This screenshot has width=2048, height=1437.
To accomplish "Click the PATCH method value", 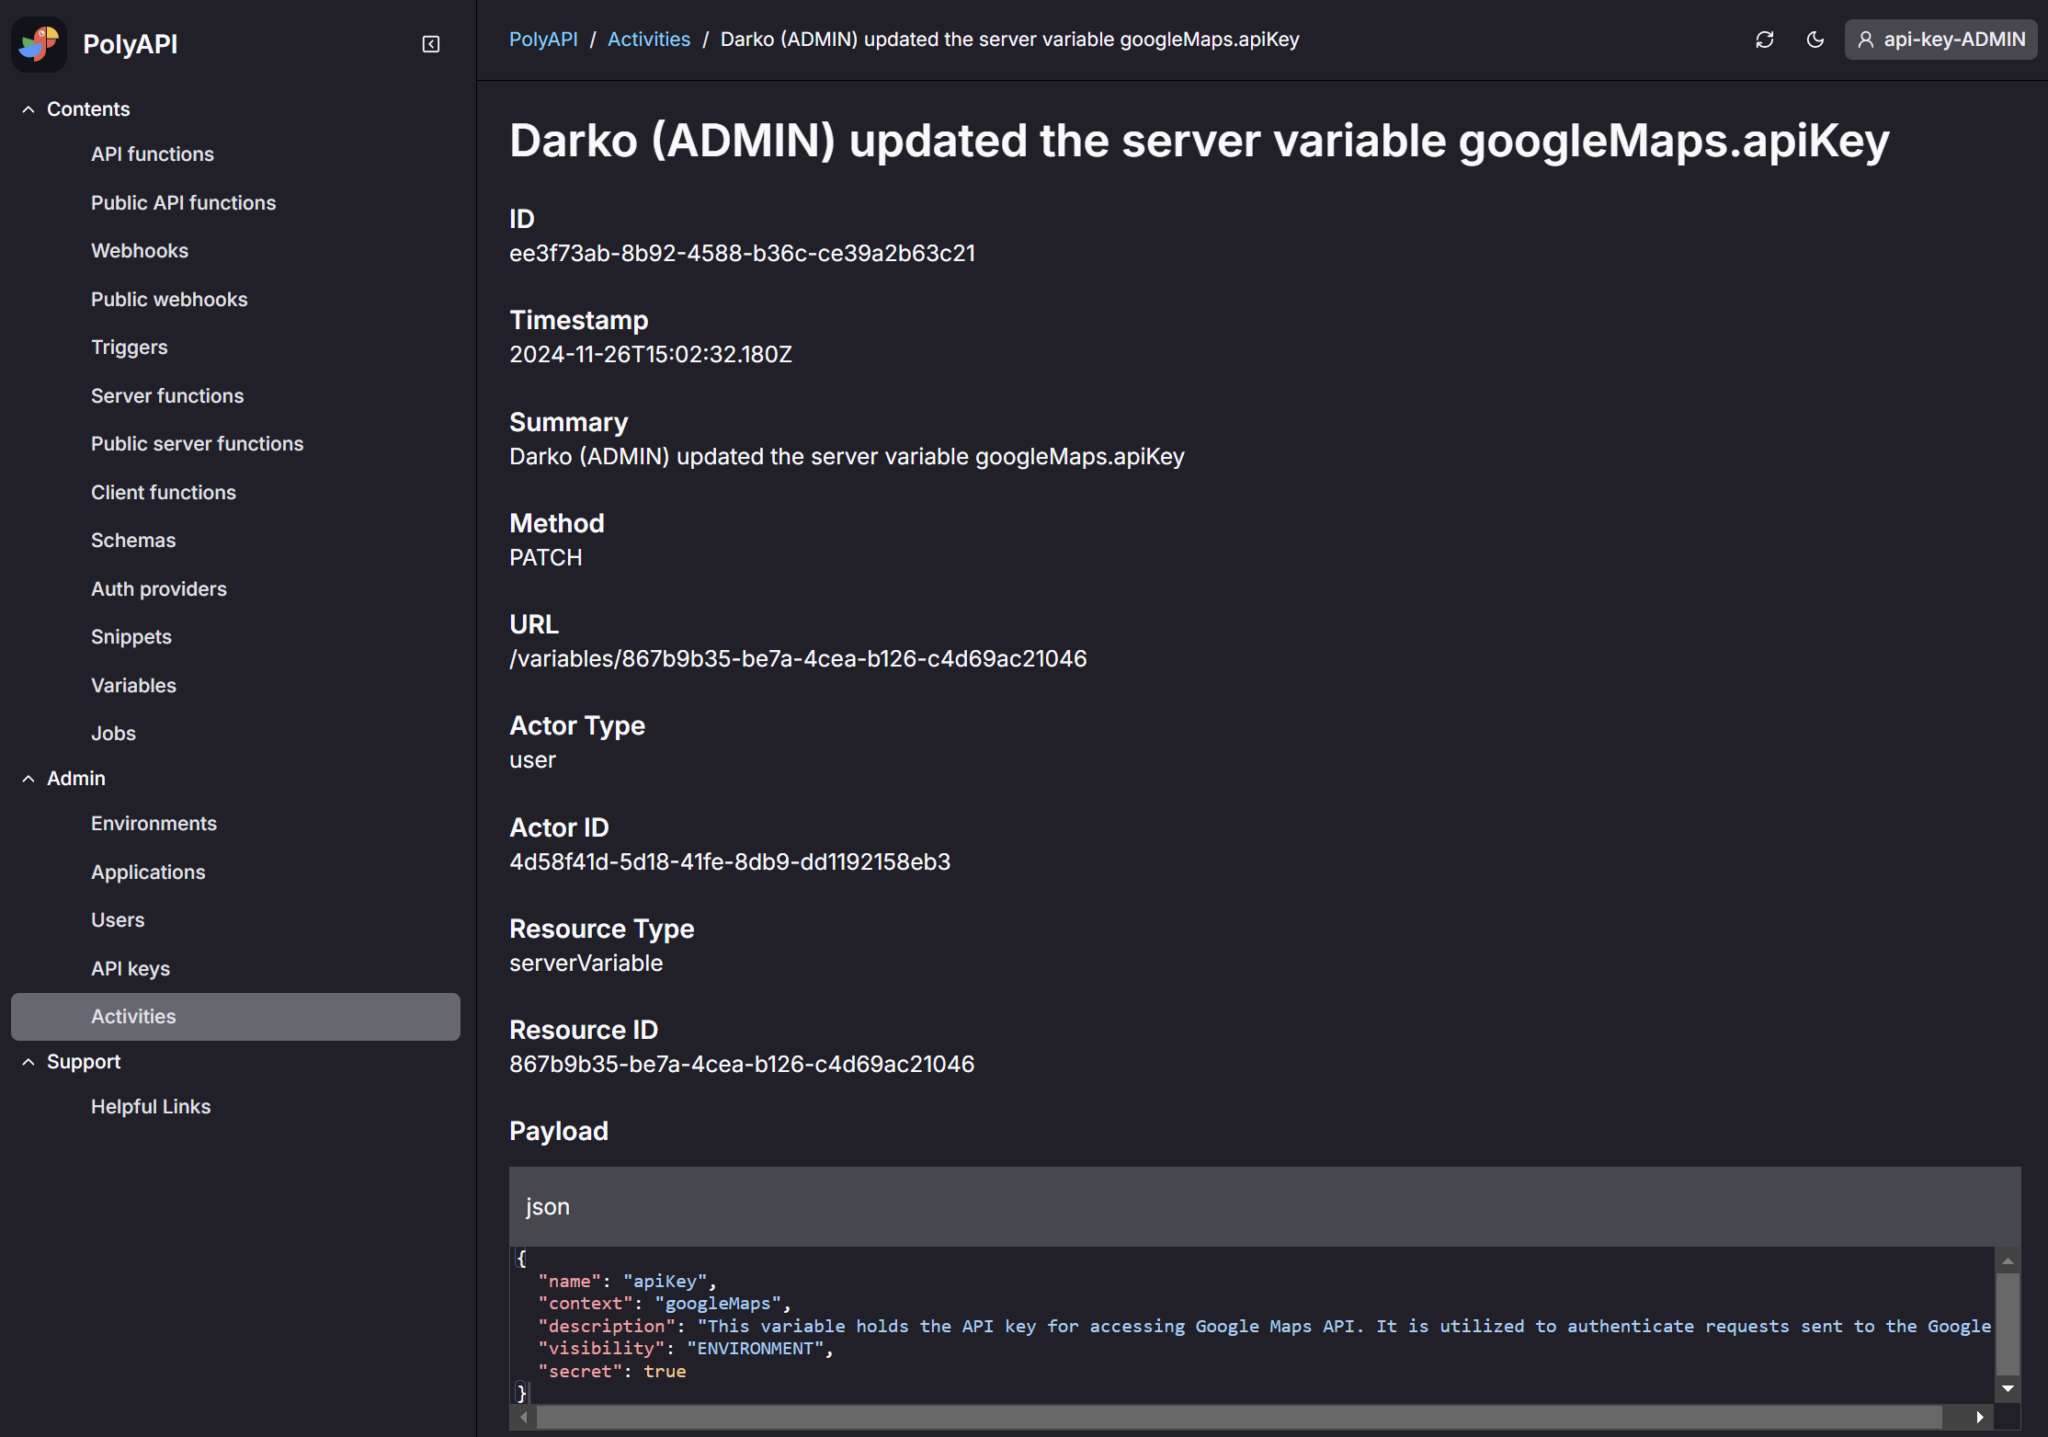I will (545, 557).
